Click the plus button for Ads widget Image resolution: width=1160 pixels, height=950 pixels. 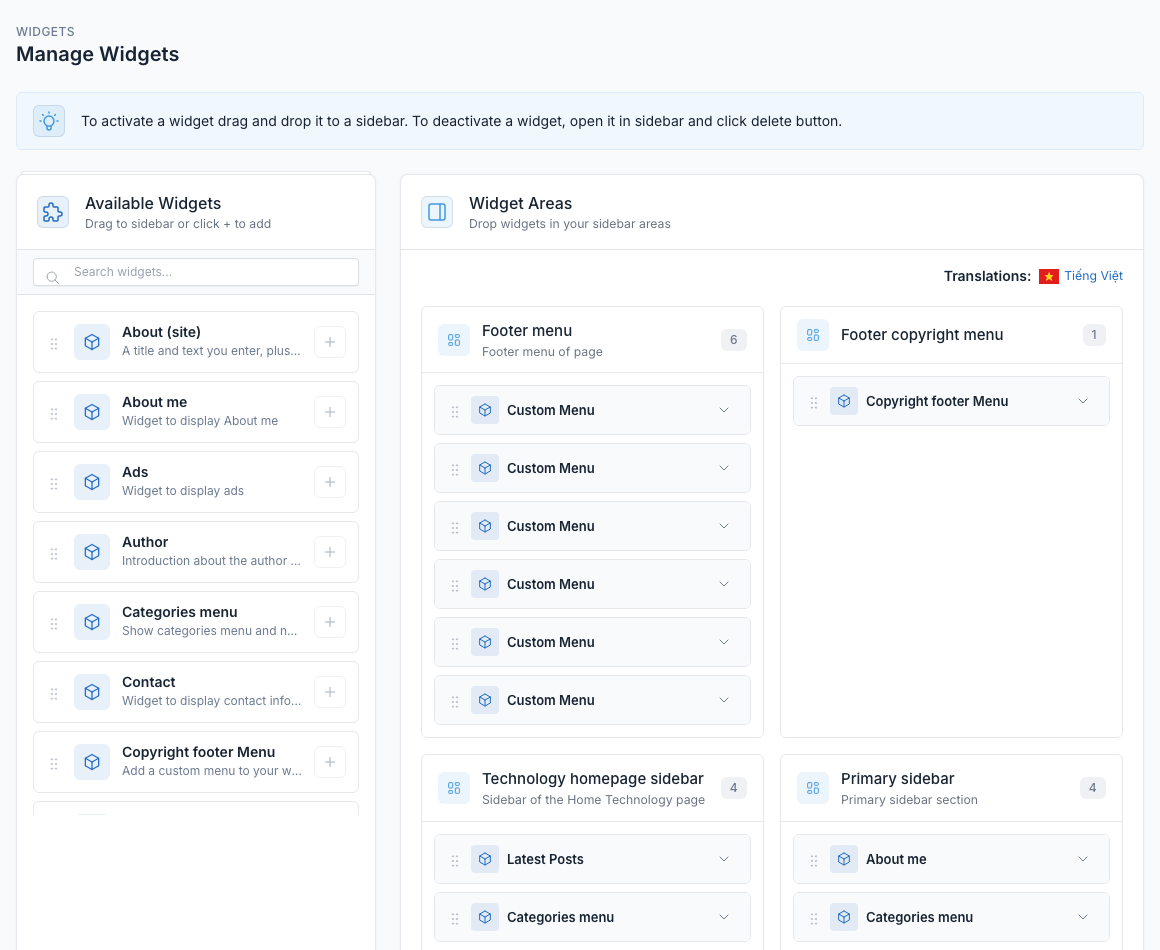pyautogui.click(x=330, y=482)
